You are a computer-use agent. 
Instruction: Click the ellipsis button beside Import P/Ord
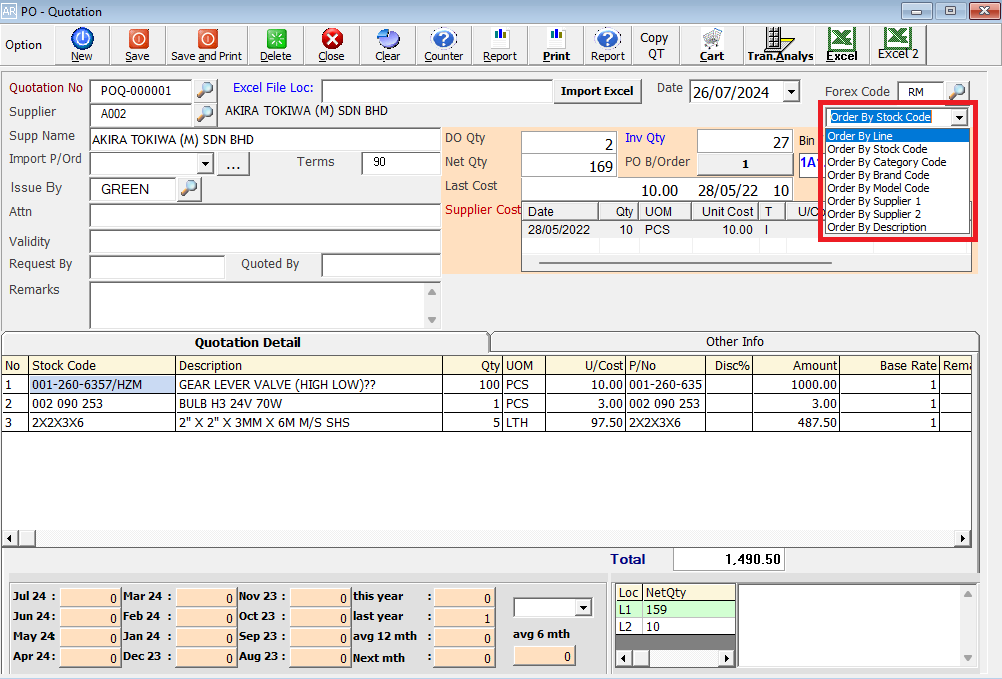233,165
